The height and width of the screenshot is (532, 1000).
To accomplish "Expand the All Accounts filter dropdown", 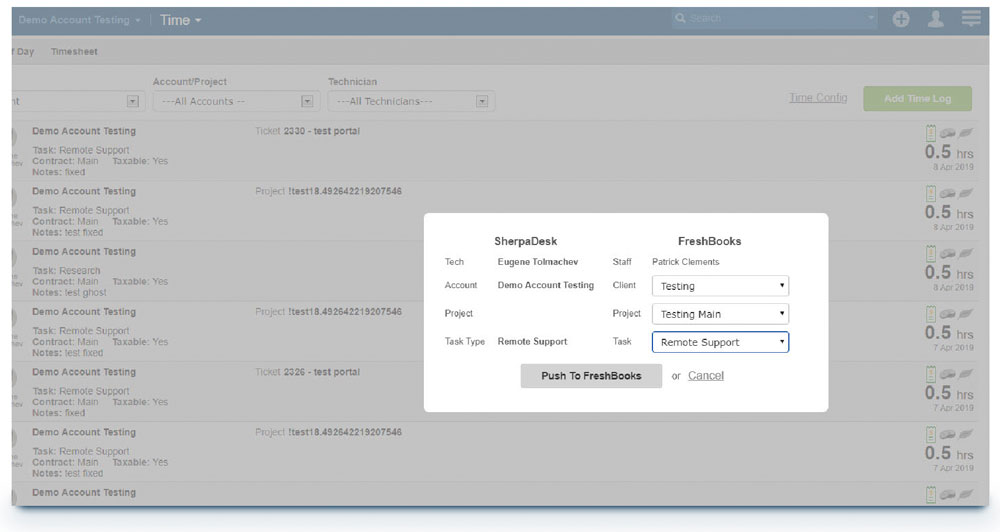I will click(x=237, y=101).
